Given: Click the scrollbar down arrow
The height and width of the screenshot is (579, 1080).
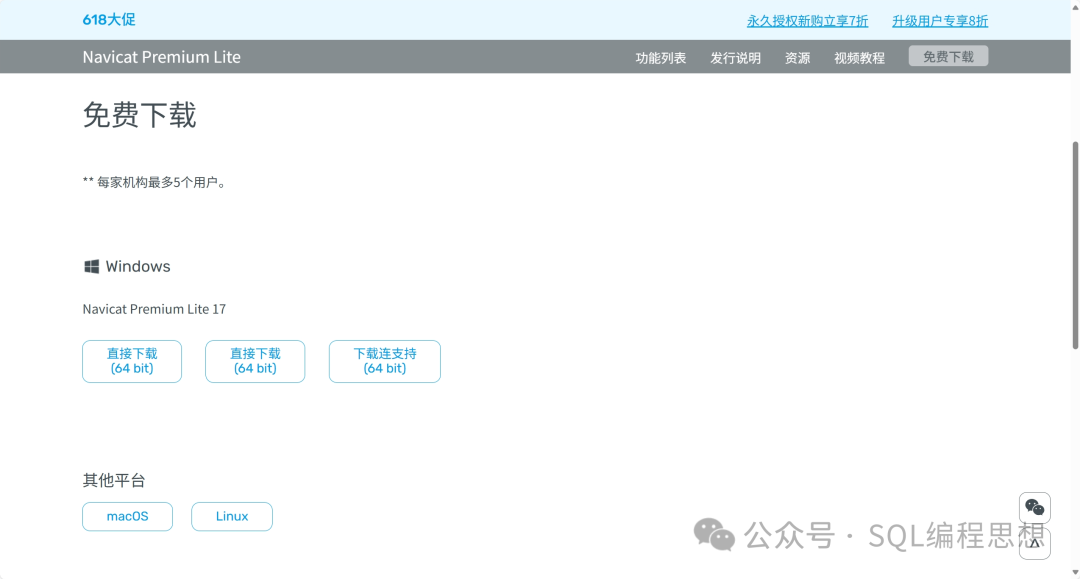Looking at the screenshot, I should click(1075, 573).
